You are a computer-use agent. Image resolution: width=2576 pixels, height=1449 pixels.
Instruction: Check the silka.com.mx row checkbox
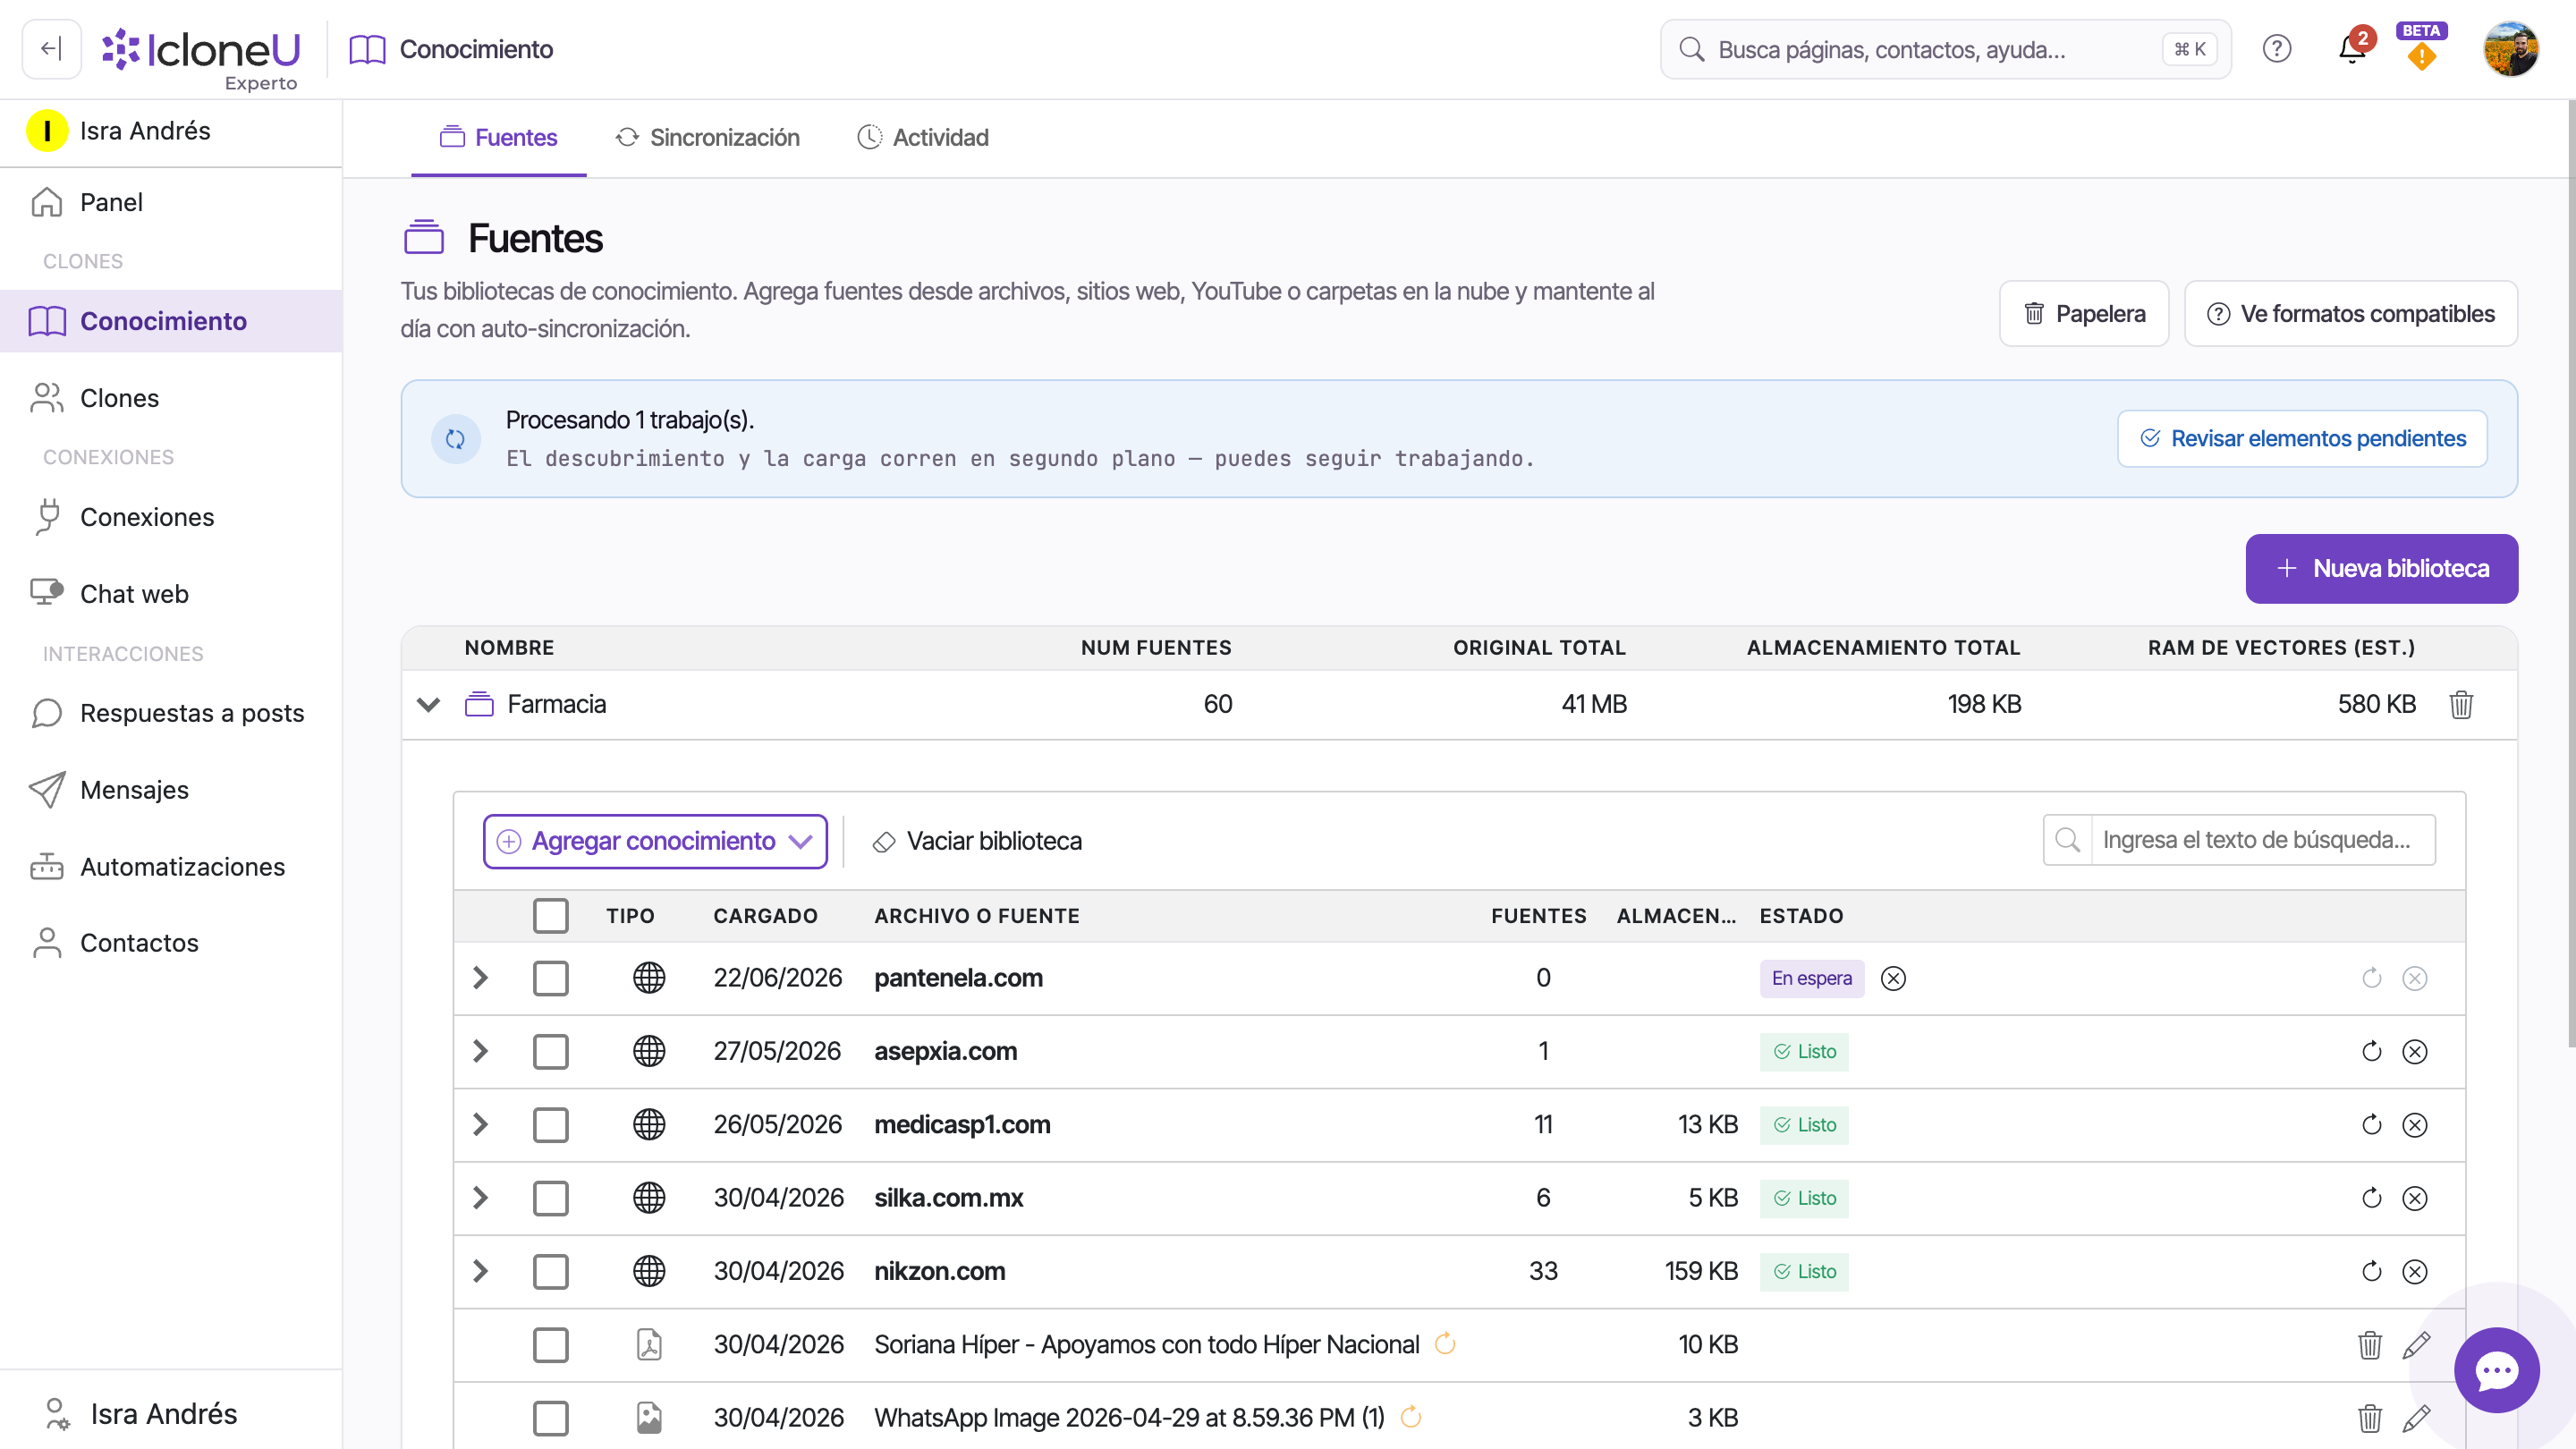click(550, 1198)
